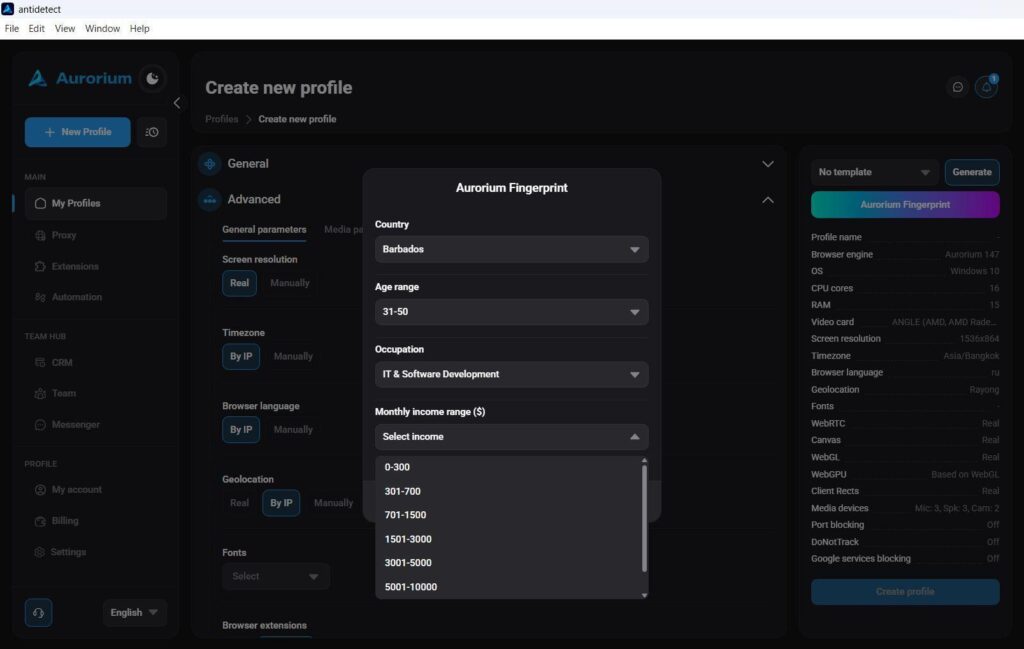Screen dimensions: 1024x649
Task: Set Screen resolution to Manually
Action: [290, 283]
